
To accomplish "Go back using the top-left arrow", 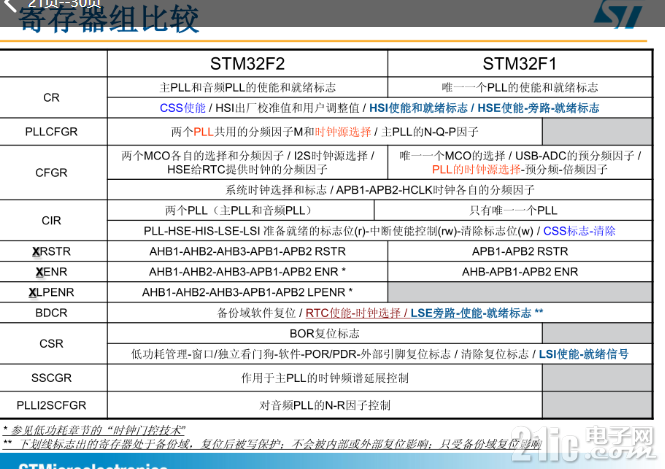I will 8,4.
